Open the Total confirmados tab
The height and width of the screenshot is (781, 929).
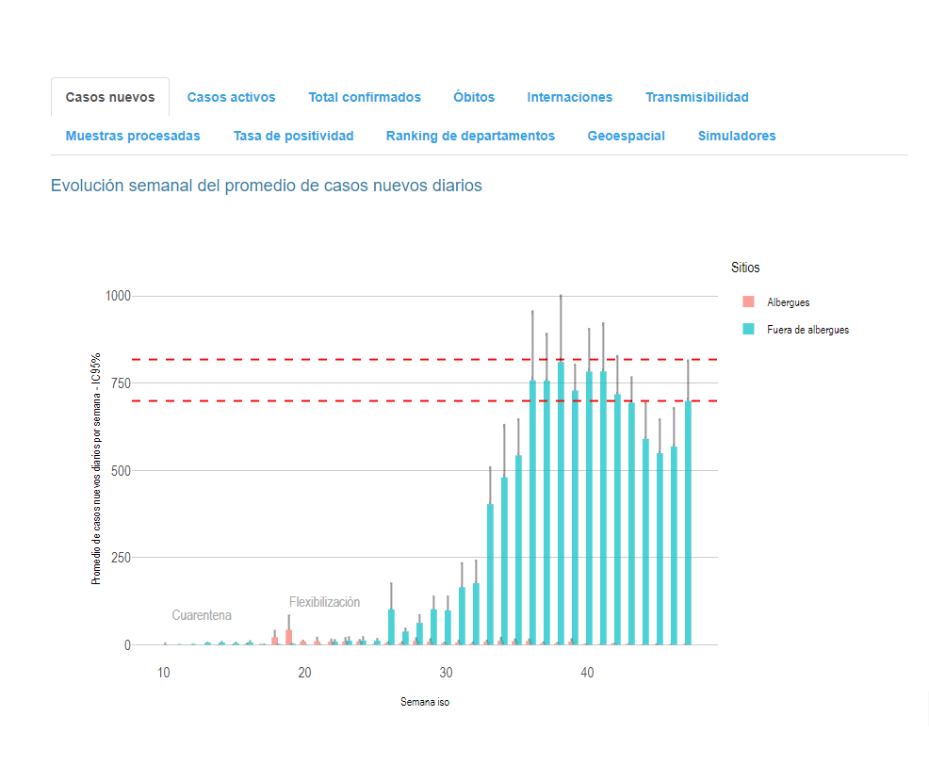[364, 97]
